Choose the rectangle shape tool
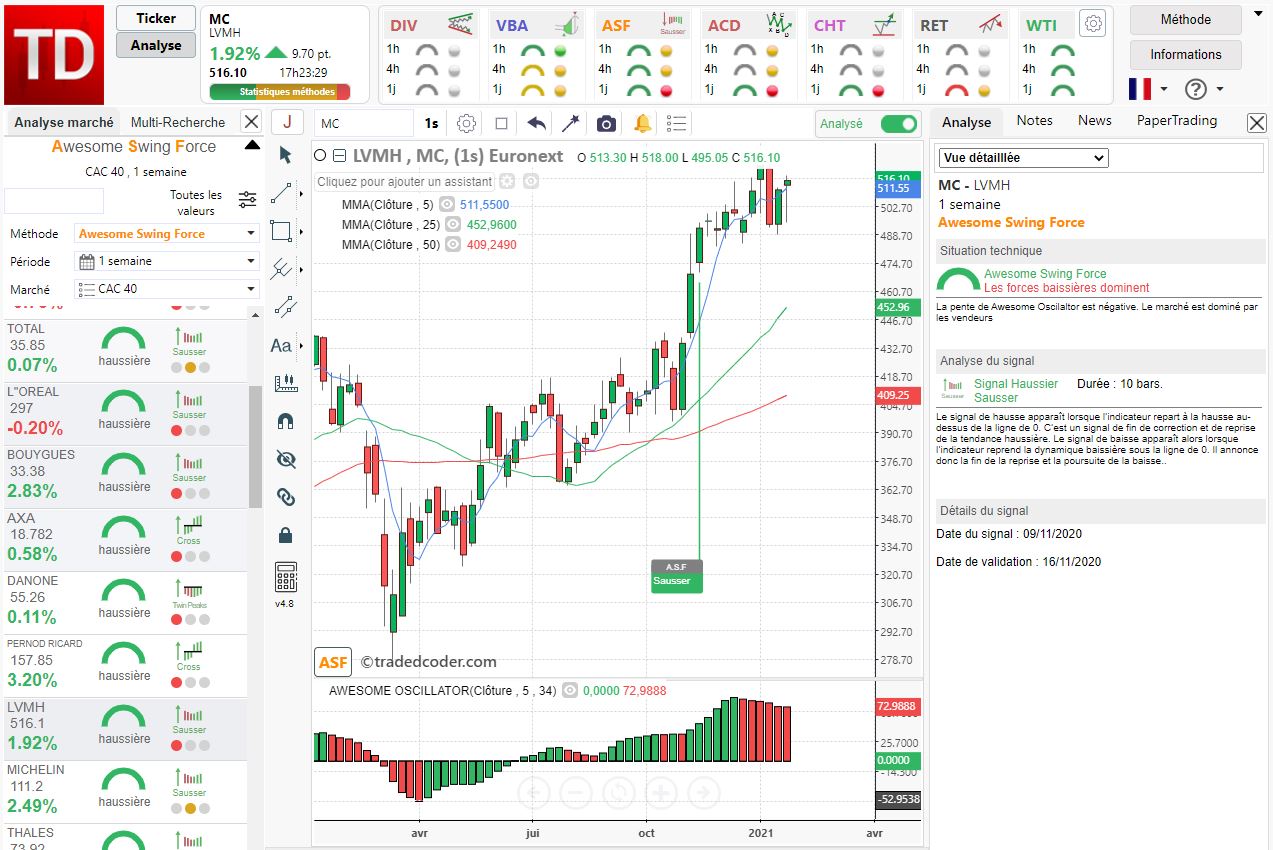This screenshot has height=850, width=1273. click(283, 231)
